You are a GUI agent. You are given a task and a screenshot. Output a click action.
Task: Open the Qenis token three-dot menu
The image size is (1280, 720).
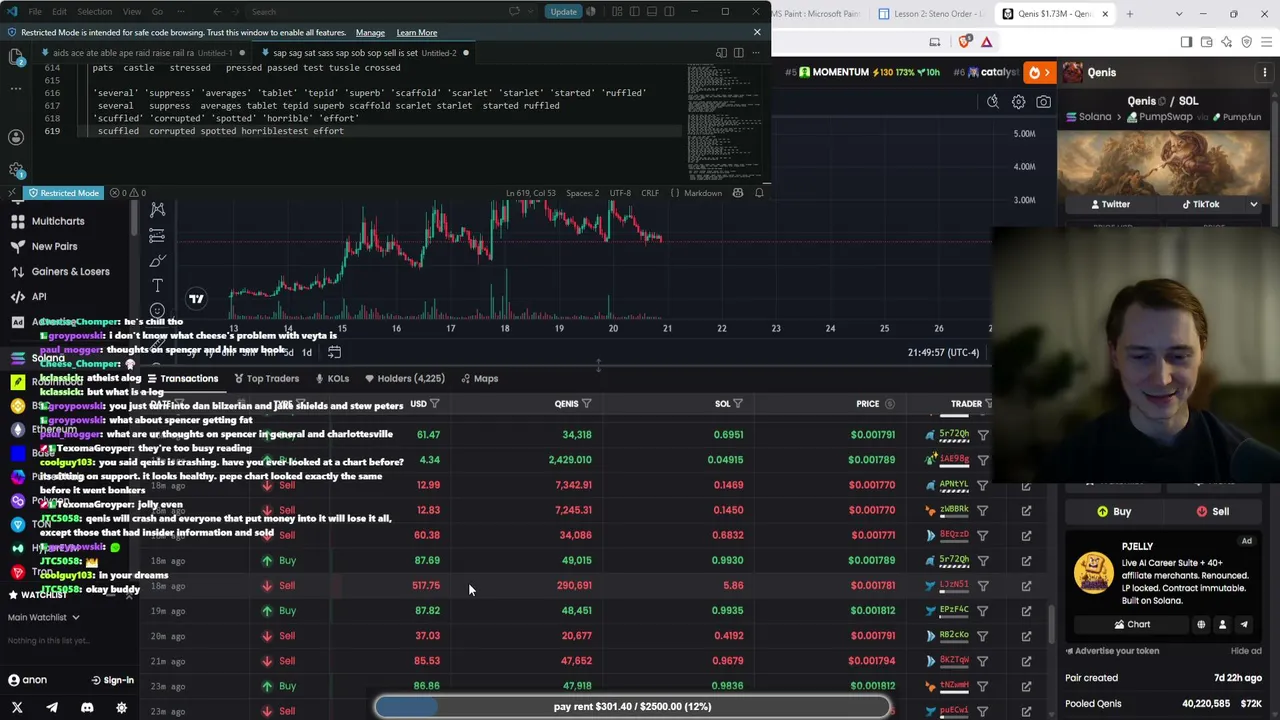click(1265, 72)
